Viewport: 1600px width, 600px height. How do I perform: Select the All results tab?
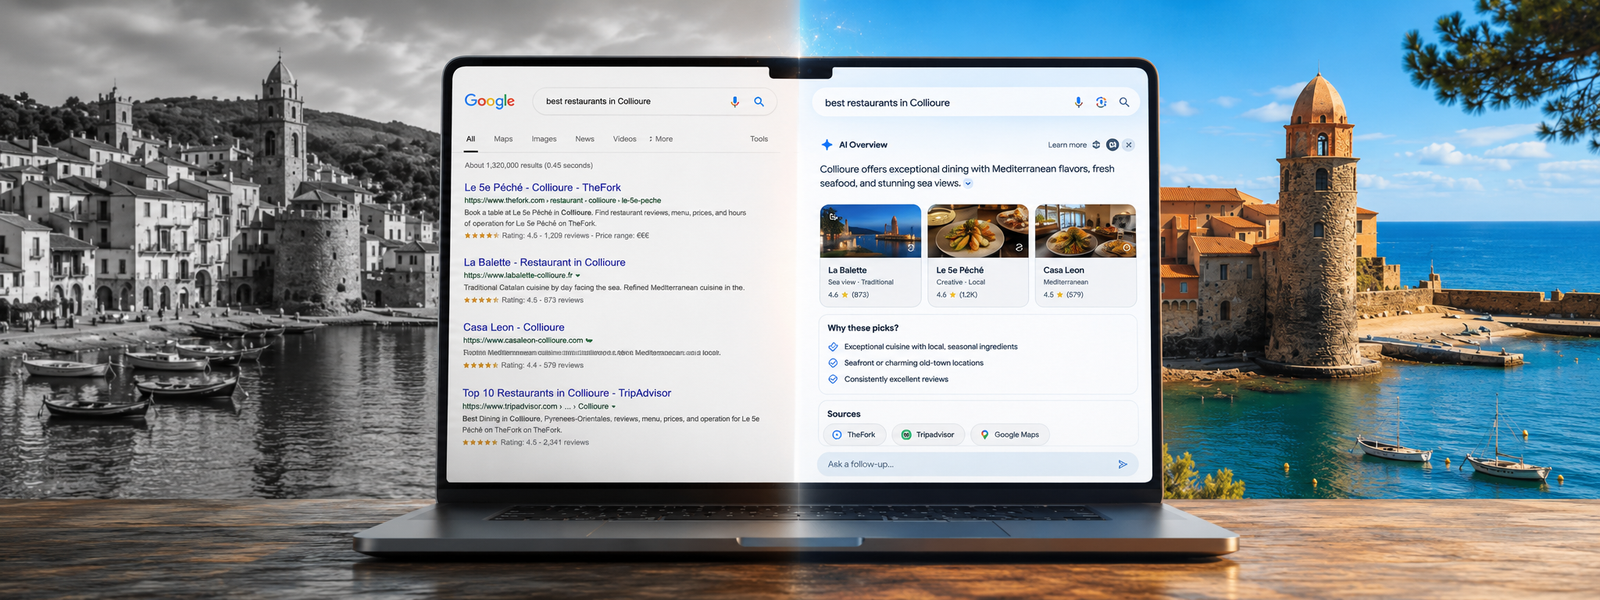pyautogui.click(x=471, y=139)
